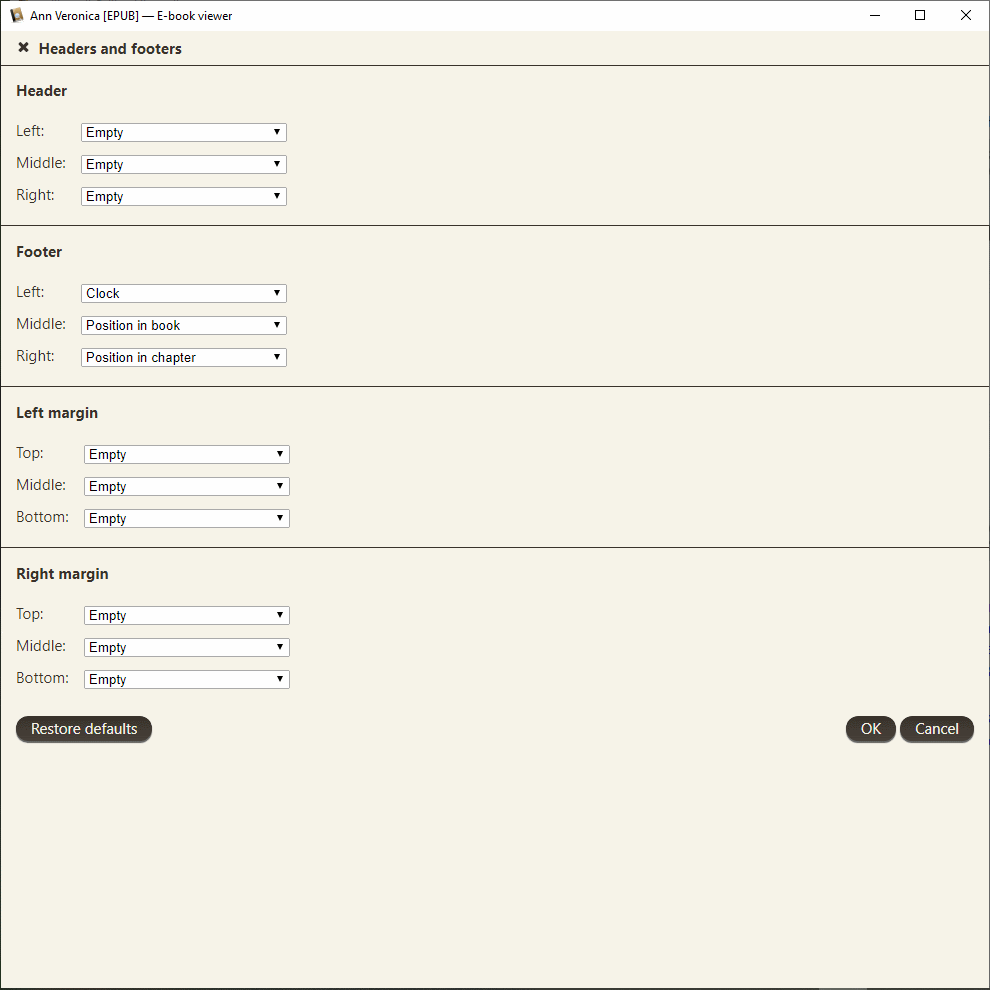Click the calibre app icon in title bar
Image resolution: width=990 pixels, height=990 pixels.
[16, 15]
